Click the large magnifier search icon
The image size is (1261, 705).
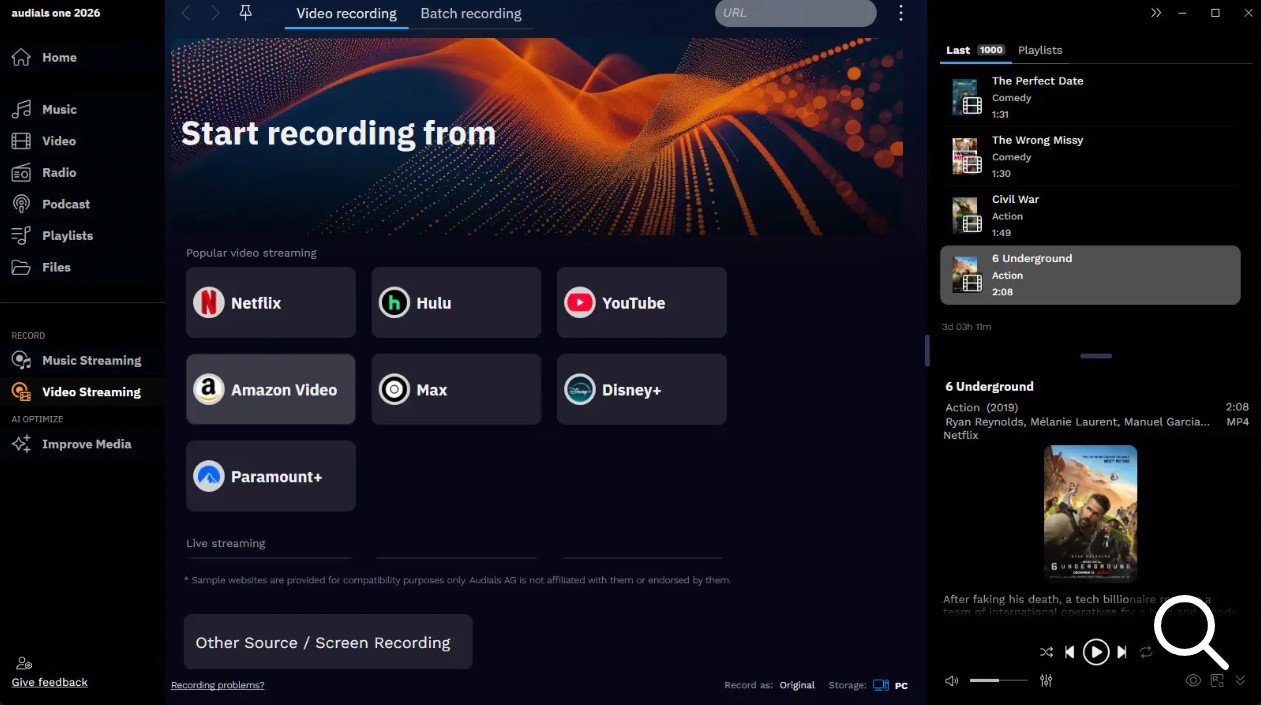1189,631
